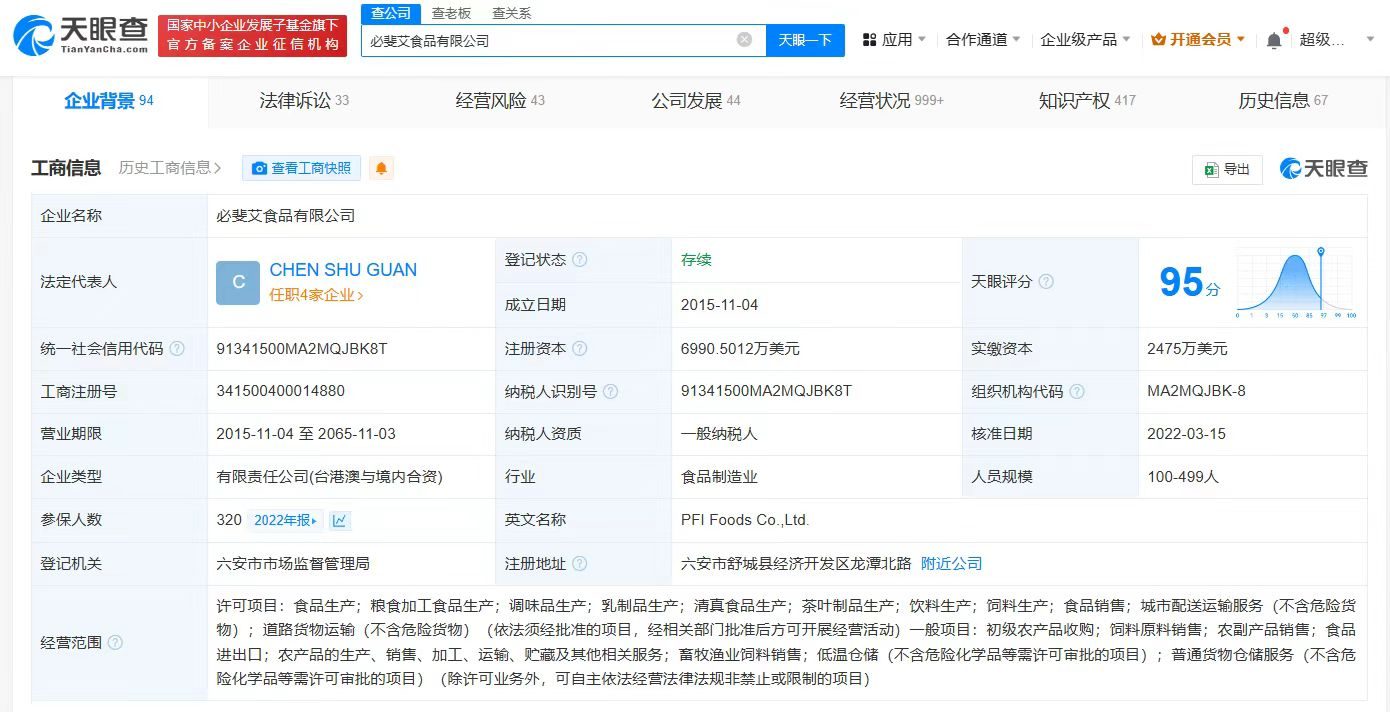Open the 任职4家企业 link
The width and height of the screenshot is (1390, 712).
pos(317,297)
